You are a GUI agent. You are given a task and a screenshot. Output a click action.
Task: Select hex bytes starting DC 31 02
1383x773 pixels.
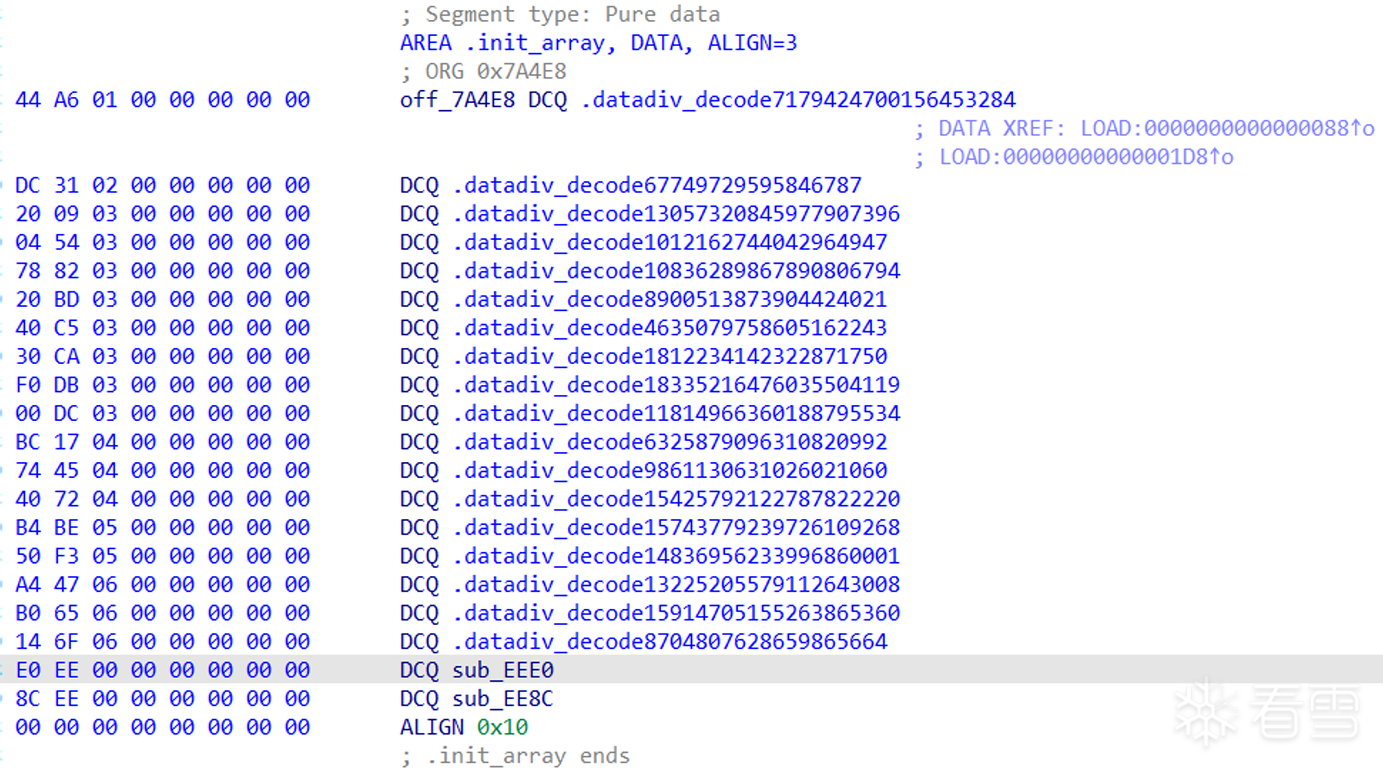(163, 186)
